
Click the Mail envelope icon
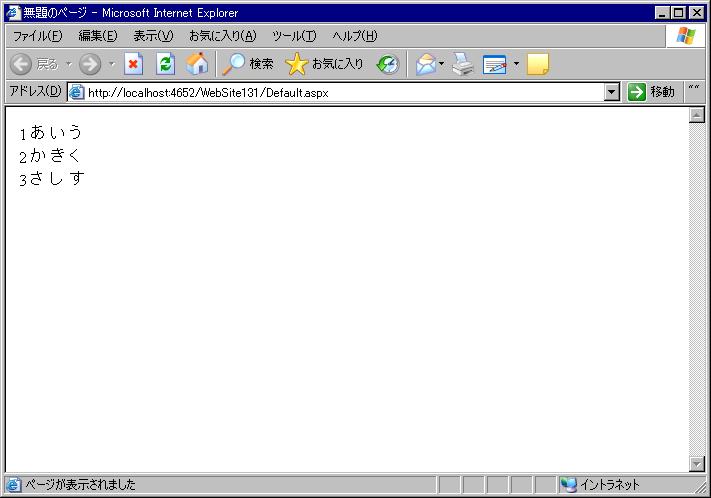point(425,64)
